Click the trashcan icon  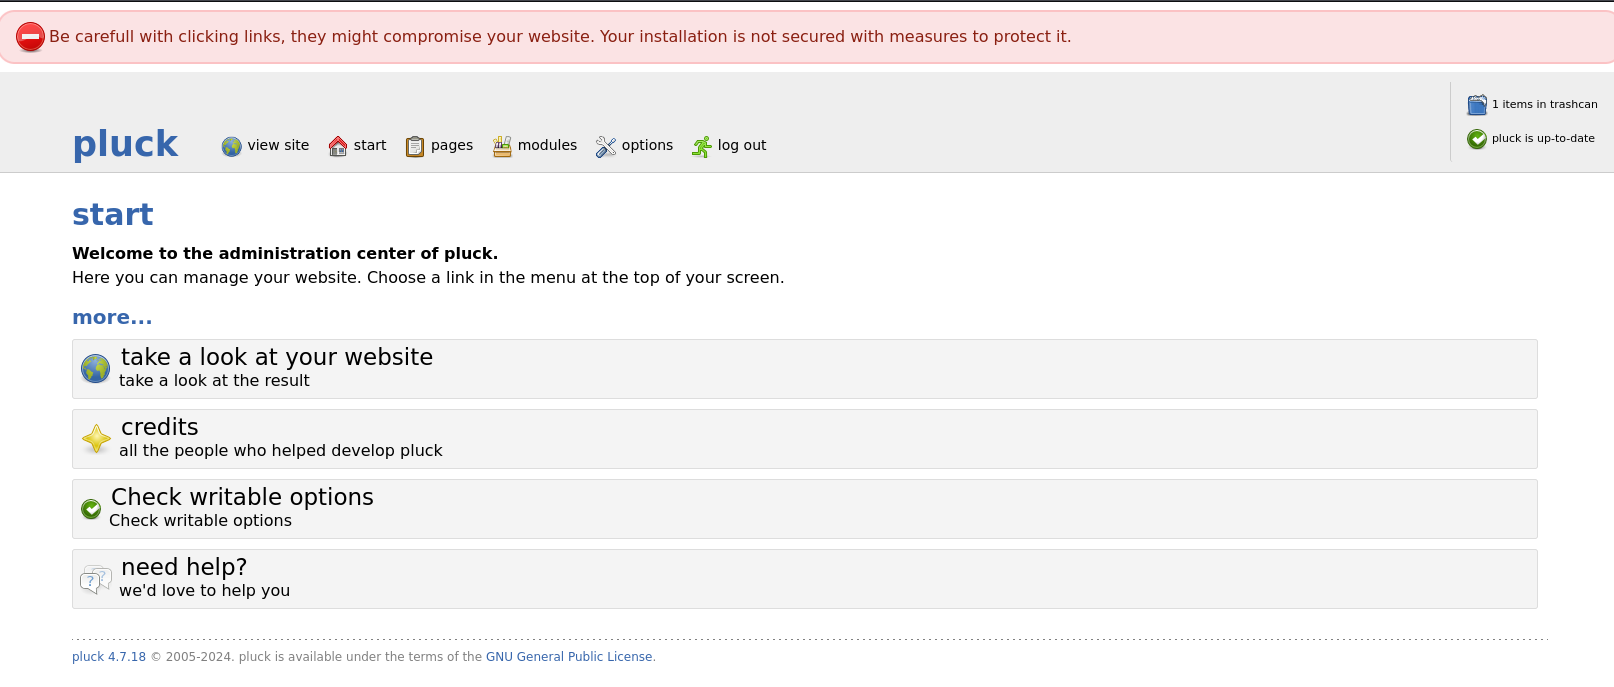pos(1477,105)
